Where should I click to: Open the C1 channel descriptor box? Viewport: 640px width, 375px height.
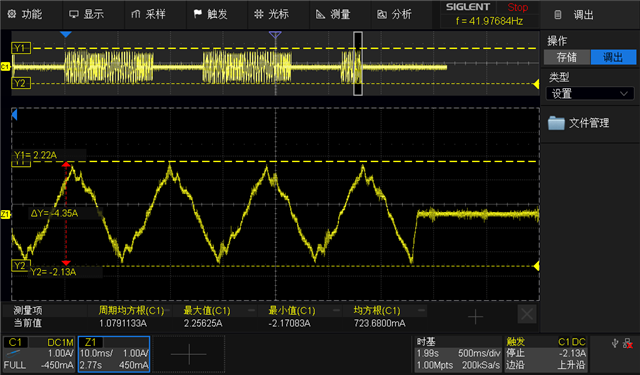pyautogui.click(x=40, y=354)
